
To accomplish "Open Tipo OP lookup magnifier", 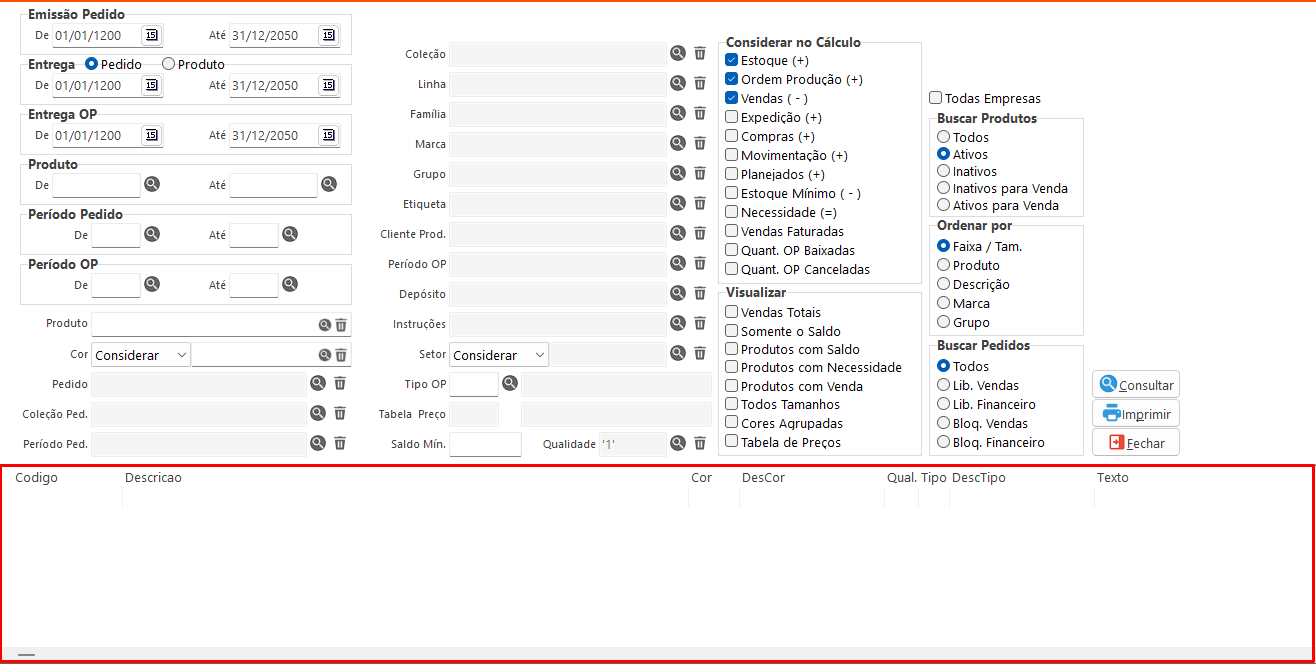I will pos(510,384).
